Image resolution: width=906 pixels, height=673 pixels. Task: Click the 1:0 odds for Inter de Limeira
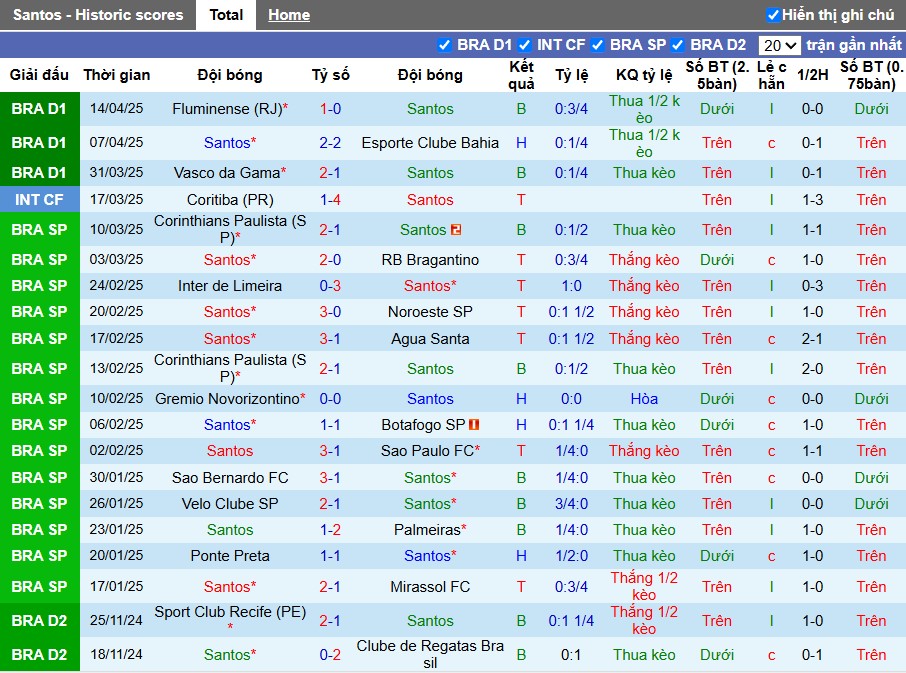571,286
